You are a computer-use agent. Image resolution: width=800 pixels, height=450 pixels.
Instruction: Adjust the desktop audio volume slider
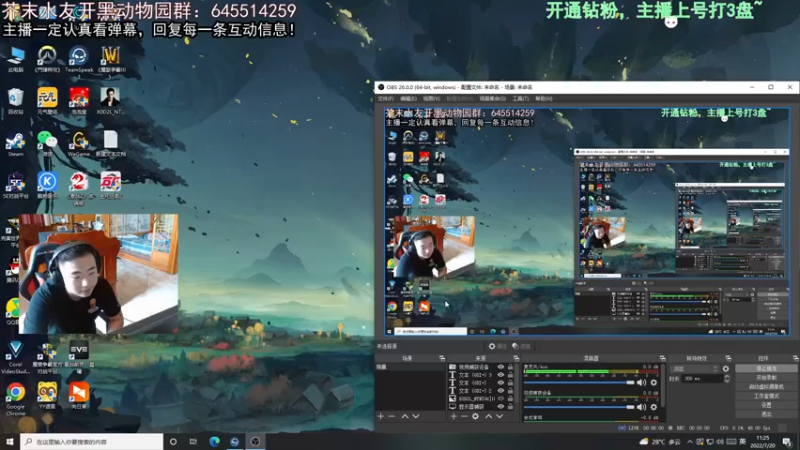tap(579, 383)
